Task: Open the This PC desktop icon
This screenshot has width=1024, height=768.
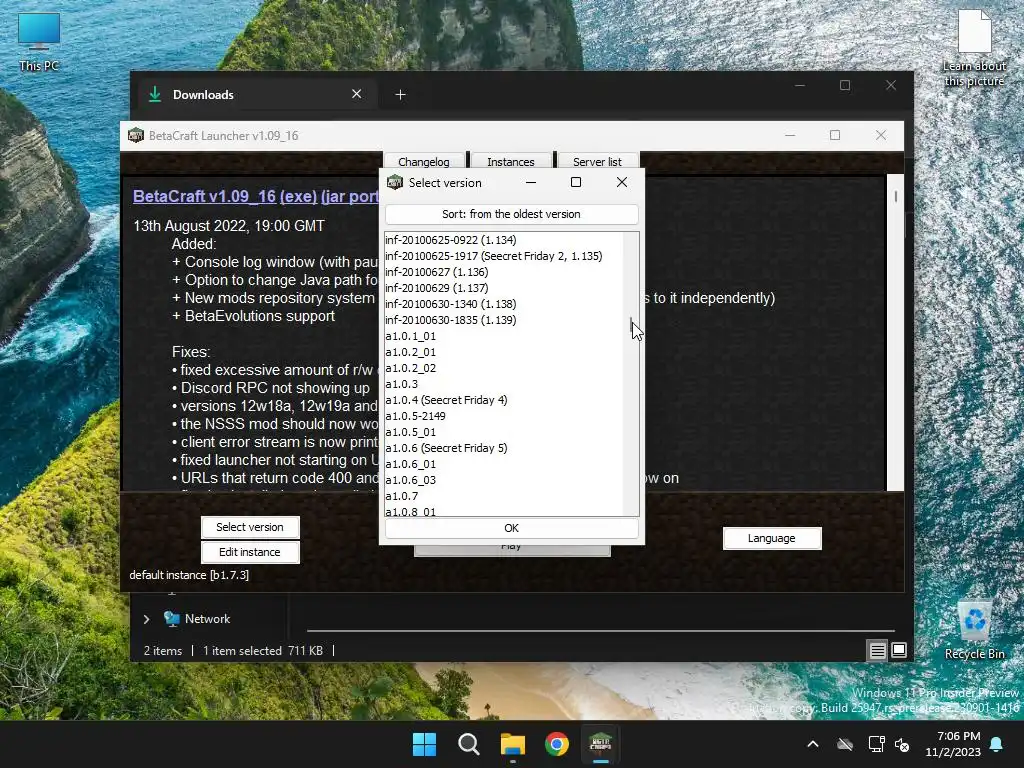Action: (39, 42)
